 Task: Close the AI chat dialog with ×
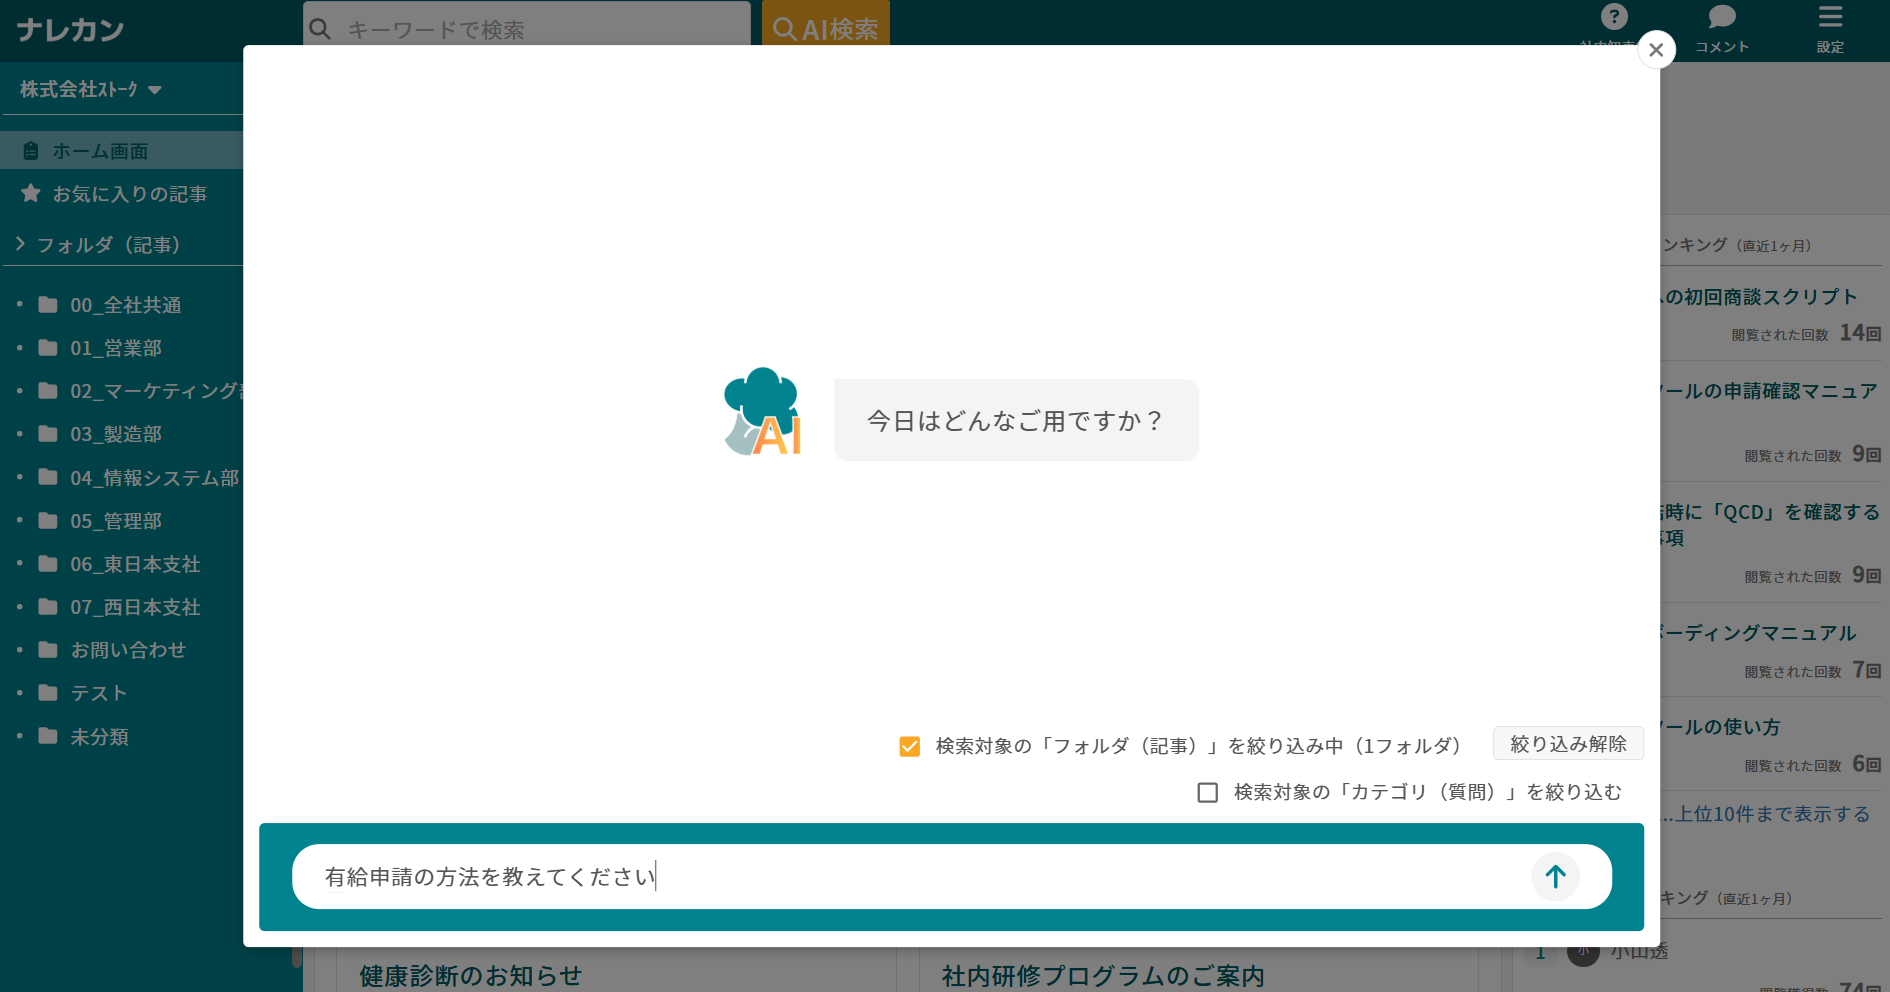coord(1656,49)
